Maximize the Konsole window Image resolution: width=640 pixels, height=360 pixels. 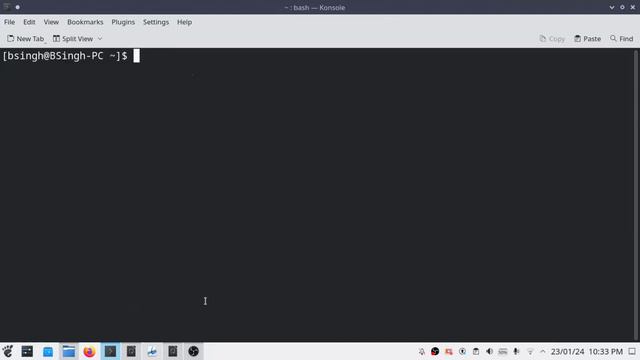tap(622, 7)
